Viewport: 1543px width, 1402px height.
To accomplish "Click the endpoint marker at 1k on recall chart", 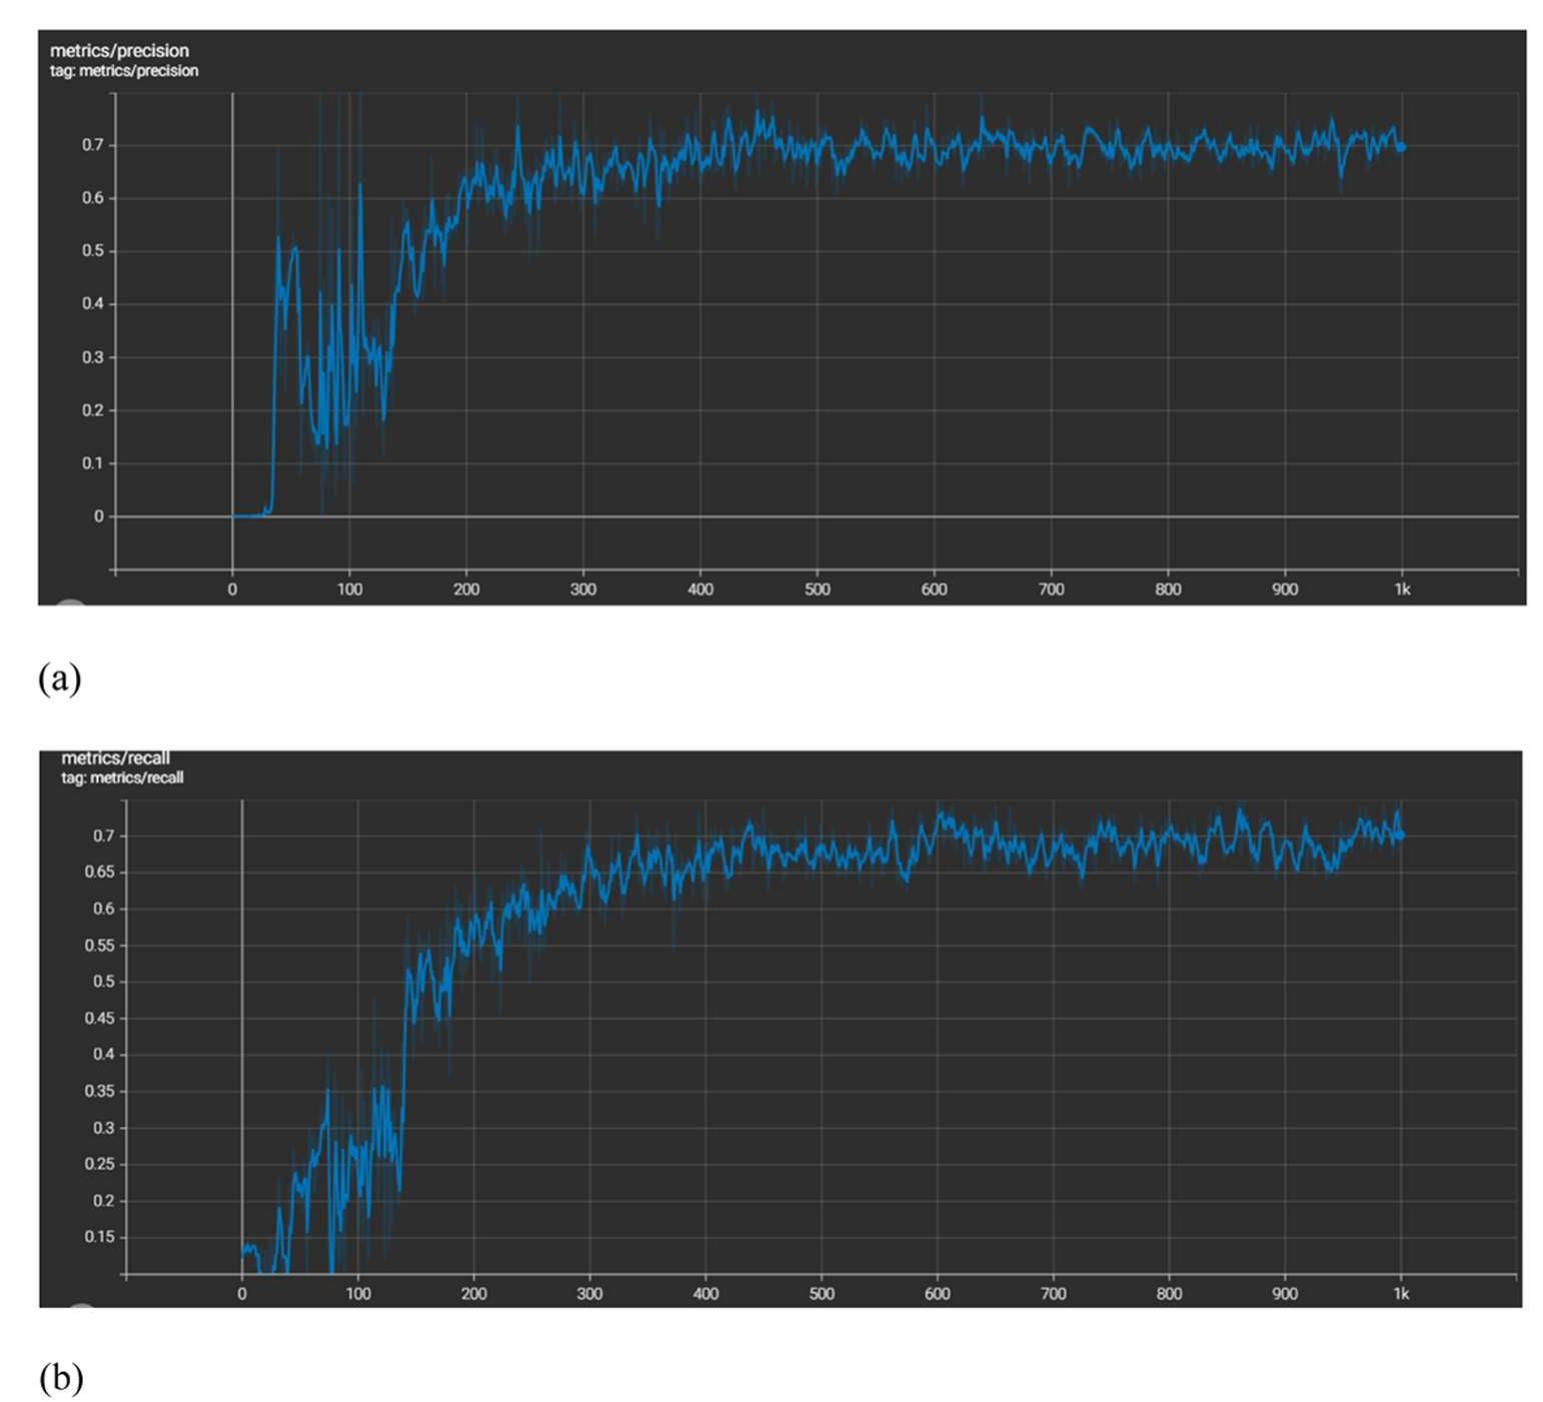I will click(1400, 835).
